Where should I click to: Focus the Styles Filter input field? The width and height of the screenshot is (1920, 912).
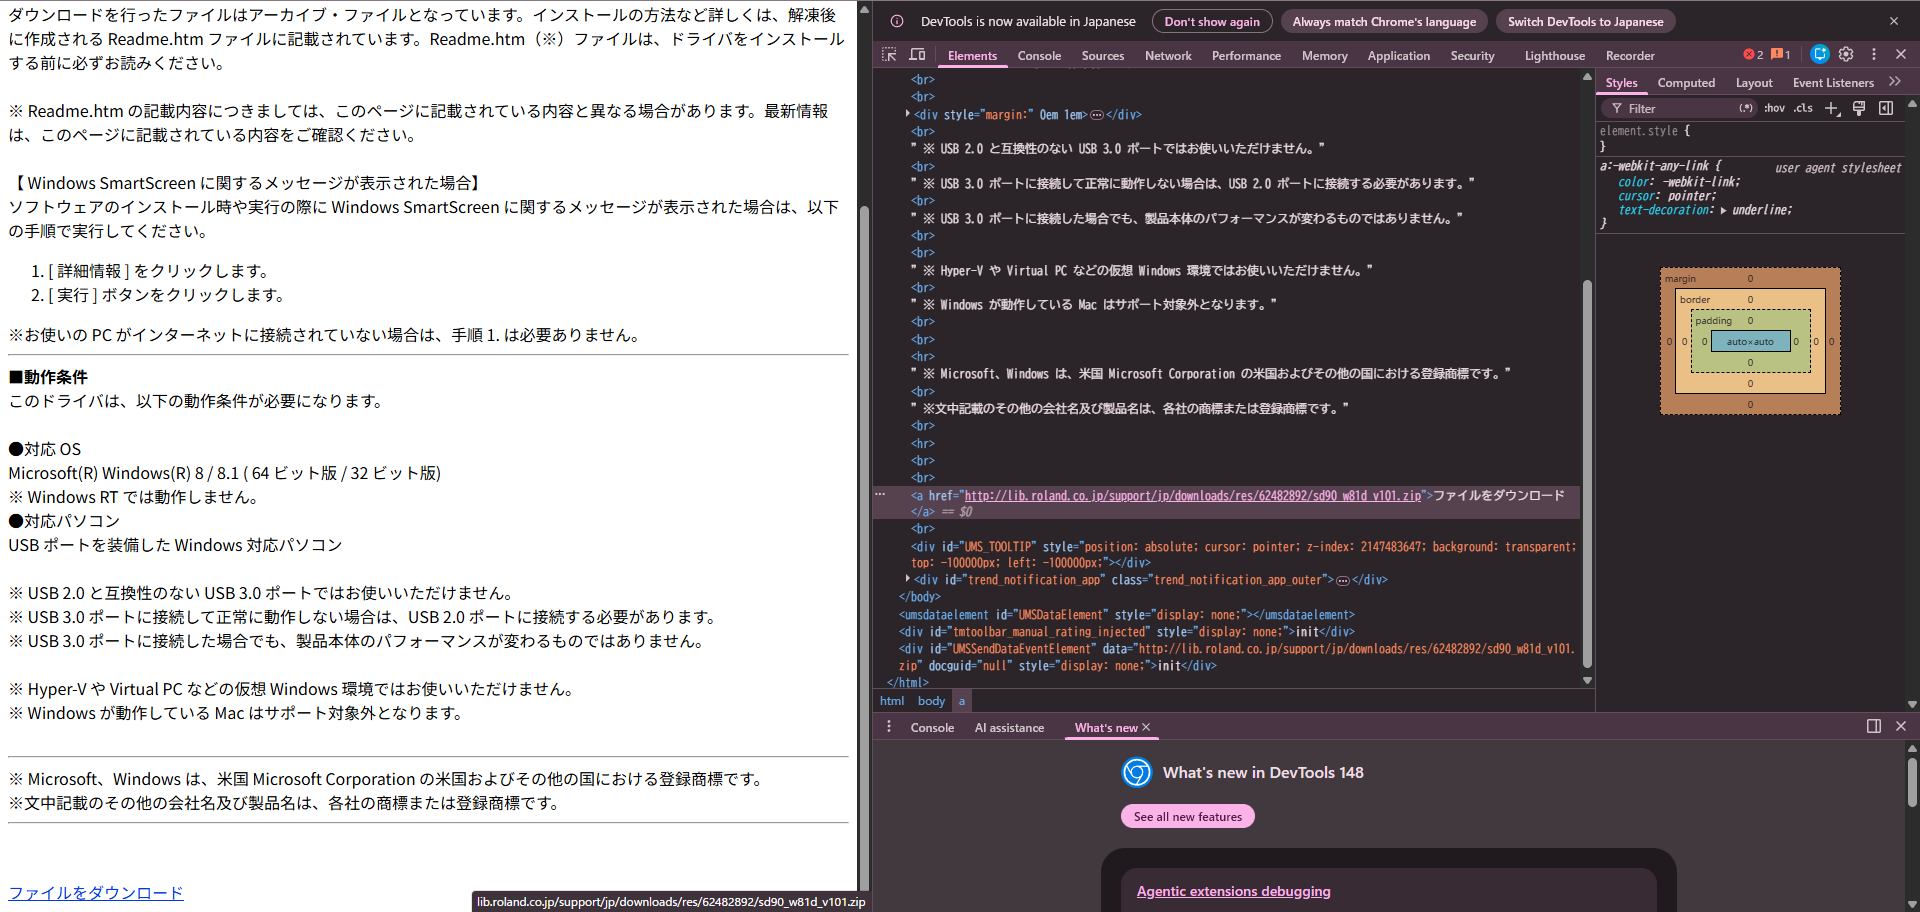[1680, 108]
